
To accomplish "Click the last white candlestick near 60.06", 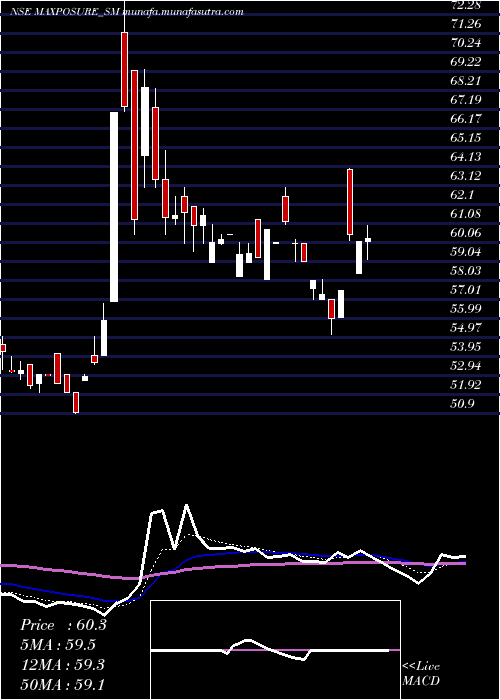I will (368, 240).
